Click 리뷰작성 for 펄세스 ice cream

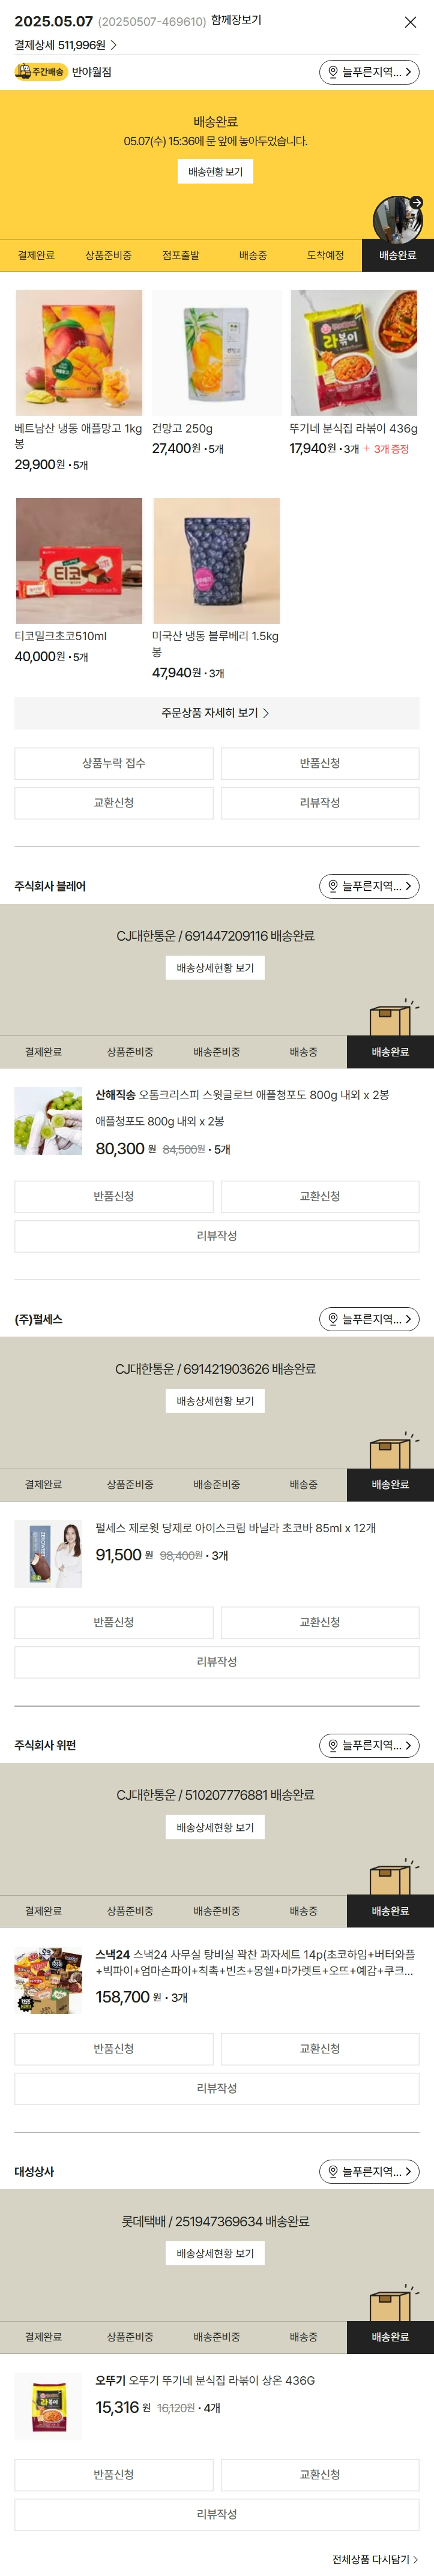[216, 1662]
